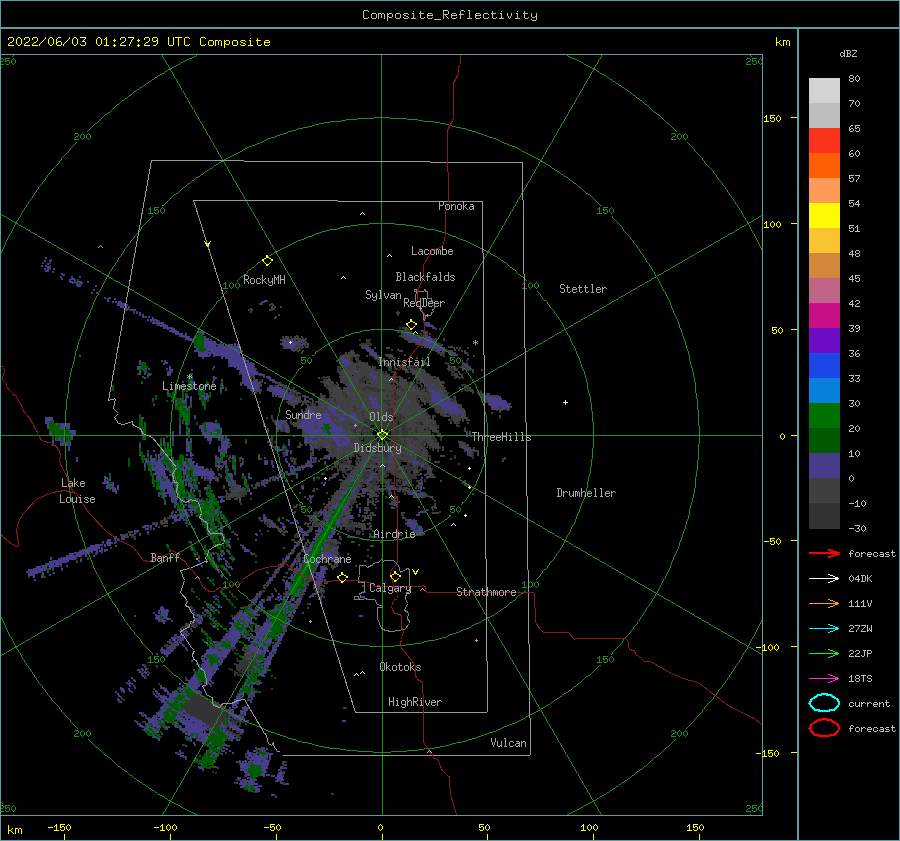Select the red 60-65 dBZ color swatch
Image resolution: width=900 pixels, height=841 pixels.
[824, 140]
